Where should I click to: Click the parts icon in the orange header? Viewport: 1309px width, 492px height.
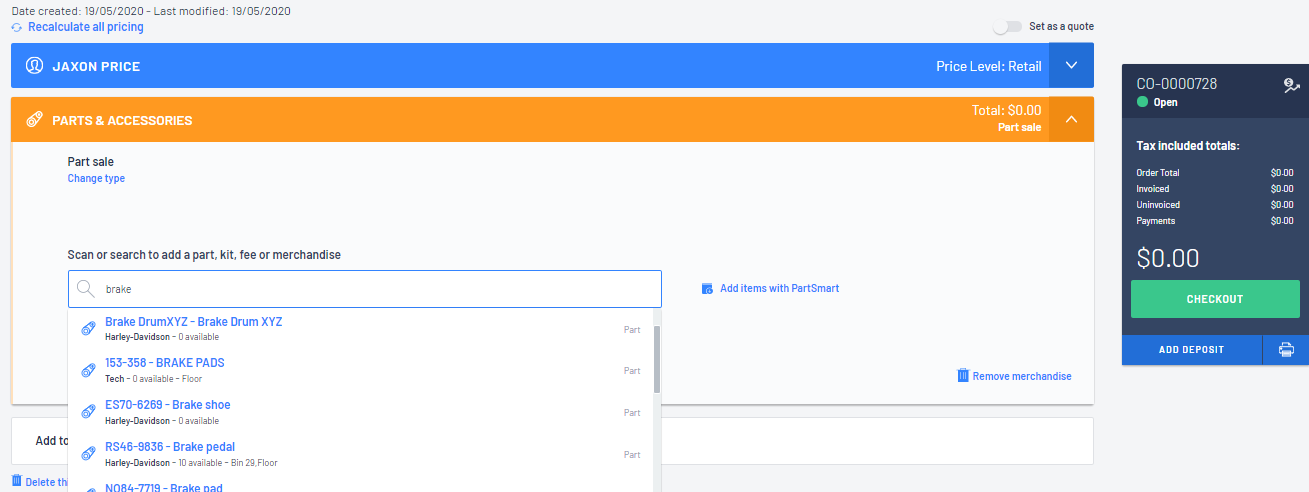point(35,120)
